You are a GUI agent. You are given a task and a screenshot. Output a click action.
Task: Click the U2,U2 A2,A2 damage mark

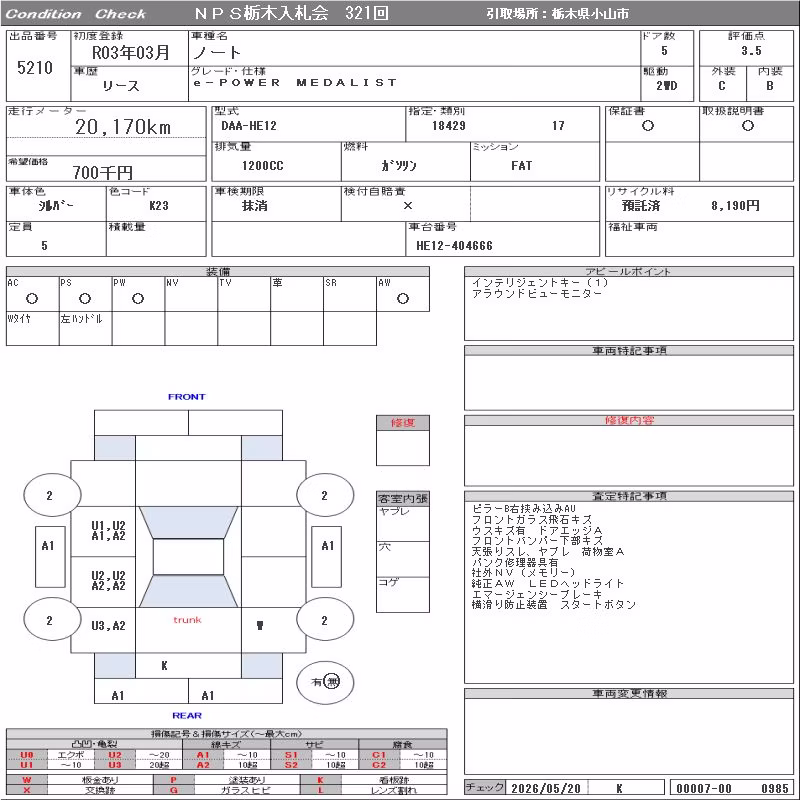click(x=108, y=581)
